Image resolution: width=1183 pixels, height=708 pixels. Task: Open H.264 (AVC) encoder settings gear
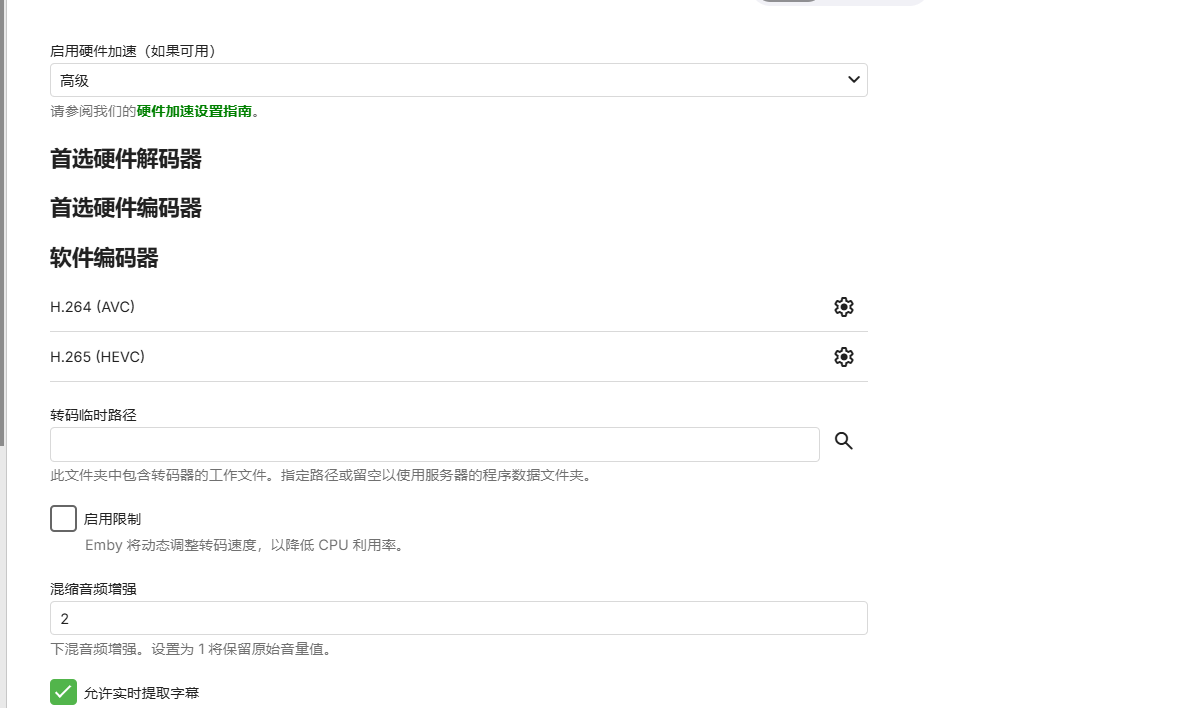(x=843, y=307)
